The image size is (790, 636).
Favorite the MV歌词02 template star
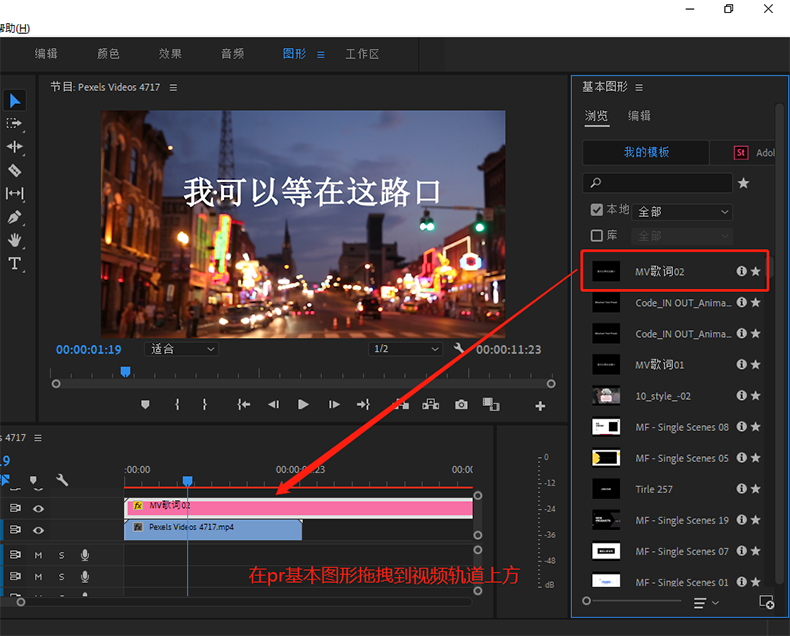click(756, 271)
